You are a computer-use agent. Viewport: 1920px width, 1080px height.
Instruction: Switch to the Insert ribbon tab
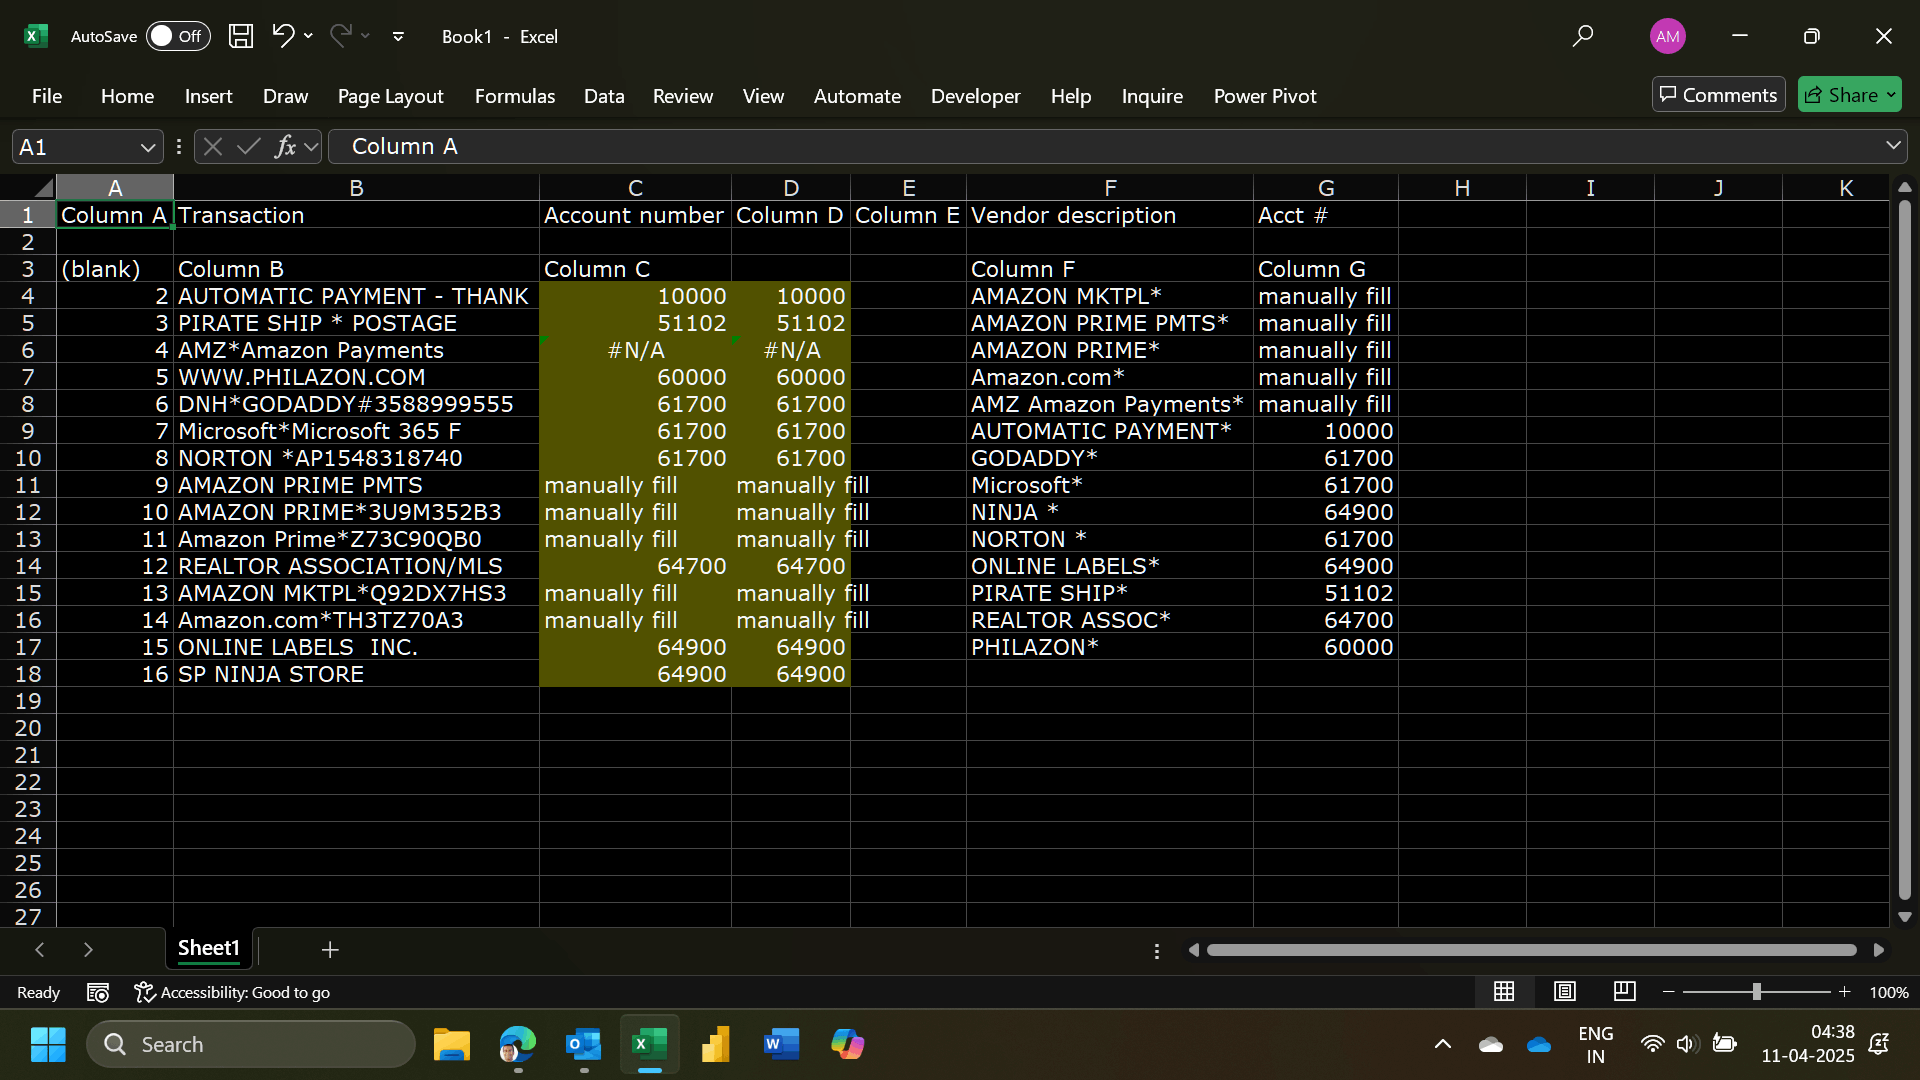pyautogui.click(x=208, y=96)
